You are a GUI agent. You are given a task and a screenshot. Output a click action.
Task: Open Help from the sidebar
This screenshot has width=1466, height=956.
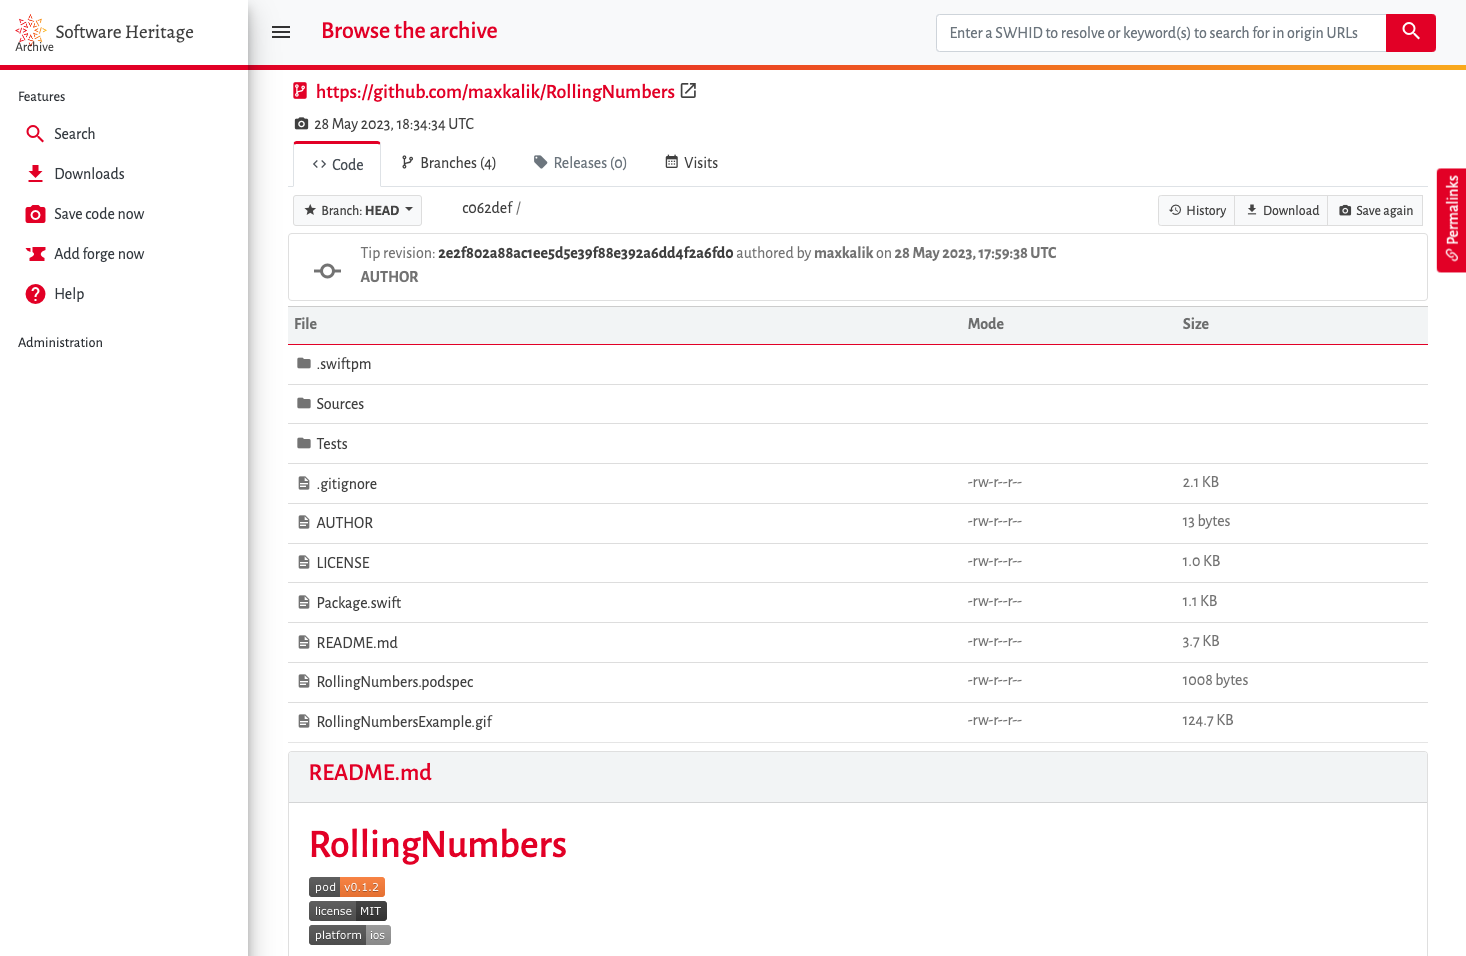(68, 294)
